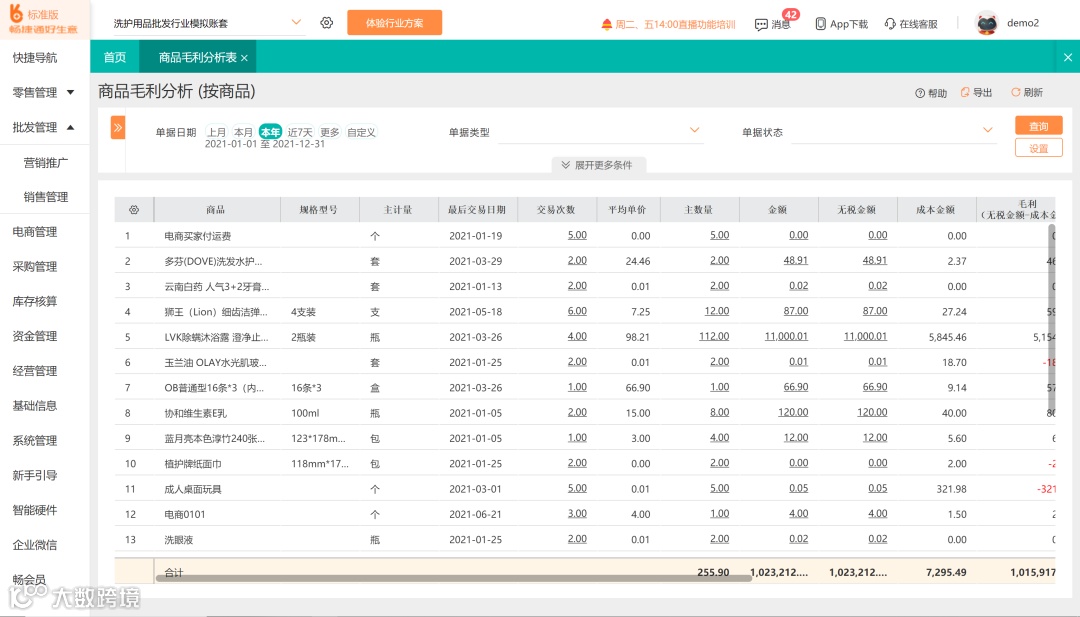
Task: Select the 更多 date filter
Action: [x=330, y=132]
